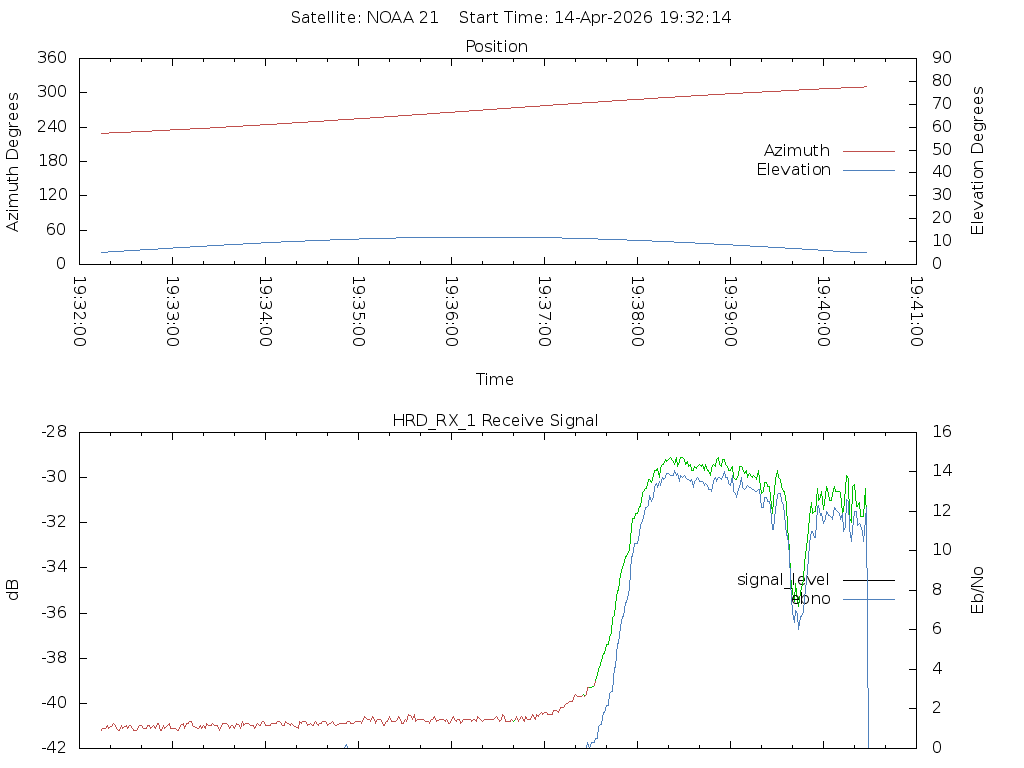Click the 19:41:00 time tick label
1024x768 pixels.
tap(915, 312)
